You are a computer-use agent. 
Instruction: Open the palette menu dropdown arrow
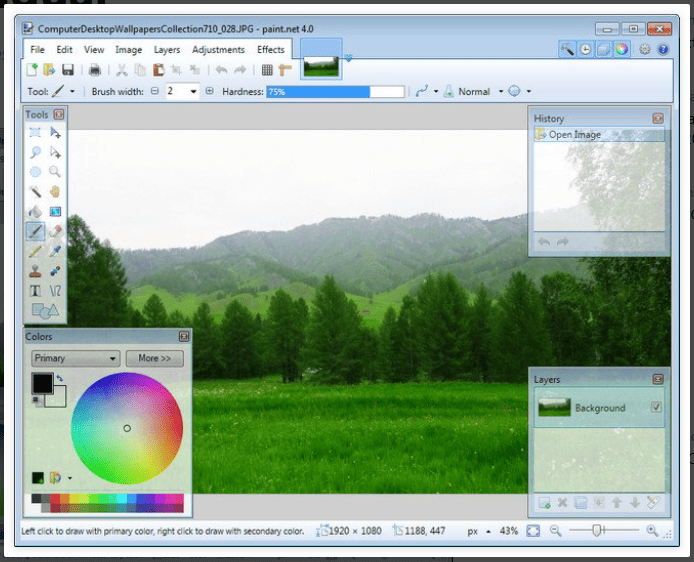click(x=70, y=478)
